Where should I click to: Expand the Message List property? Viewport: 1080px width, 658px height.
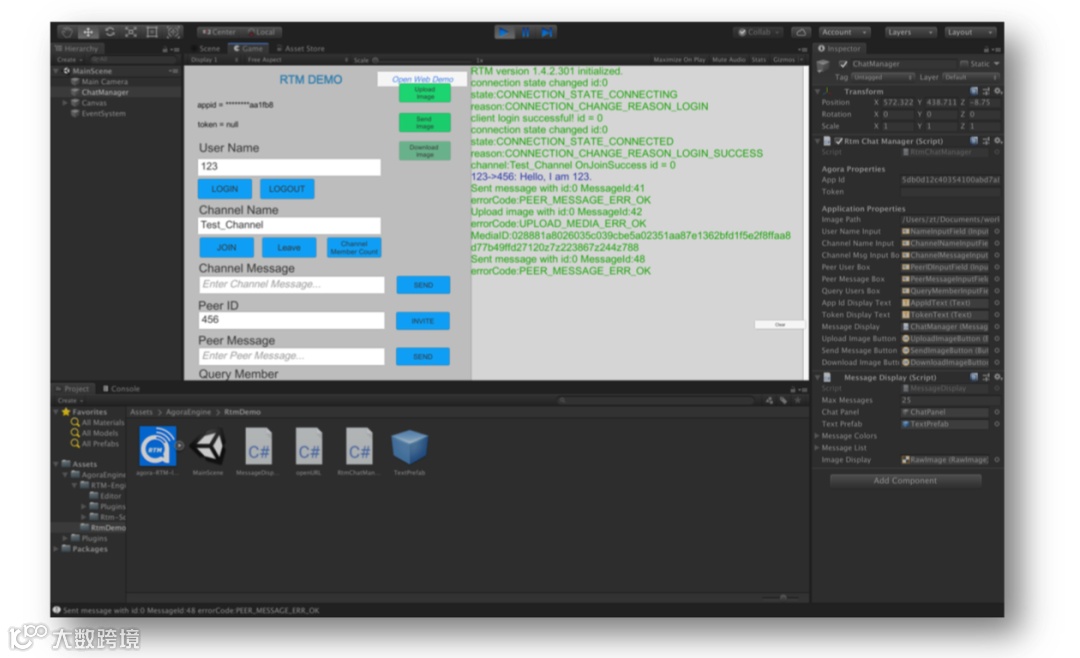pos(818,448)
